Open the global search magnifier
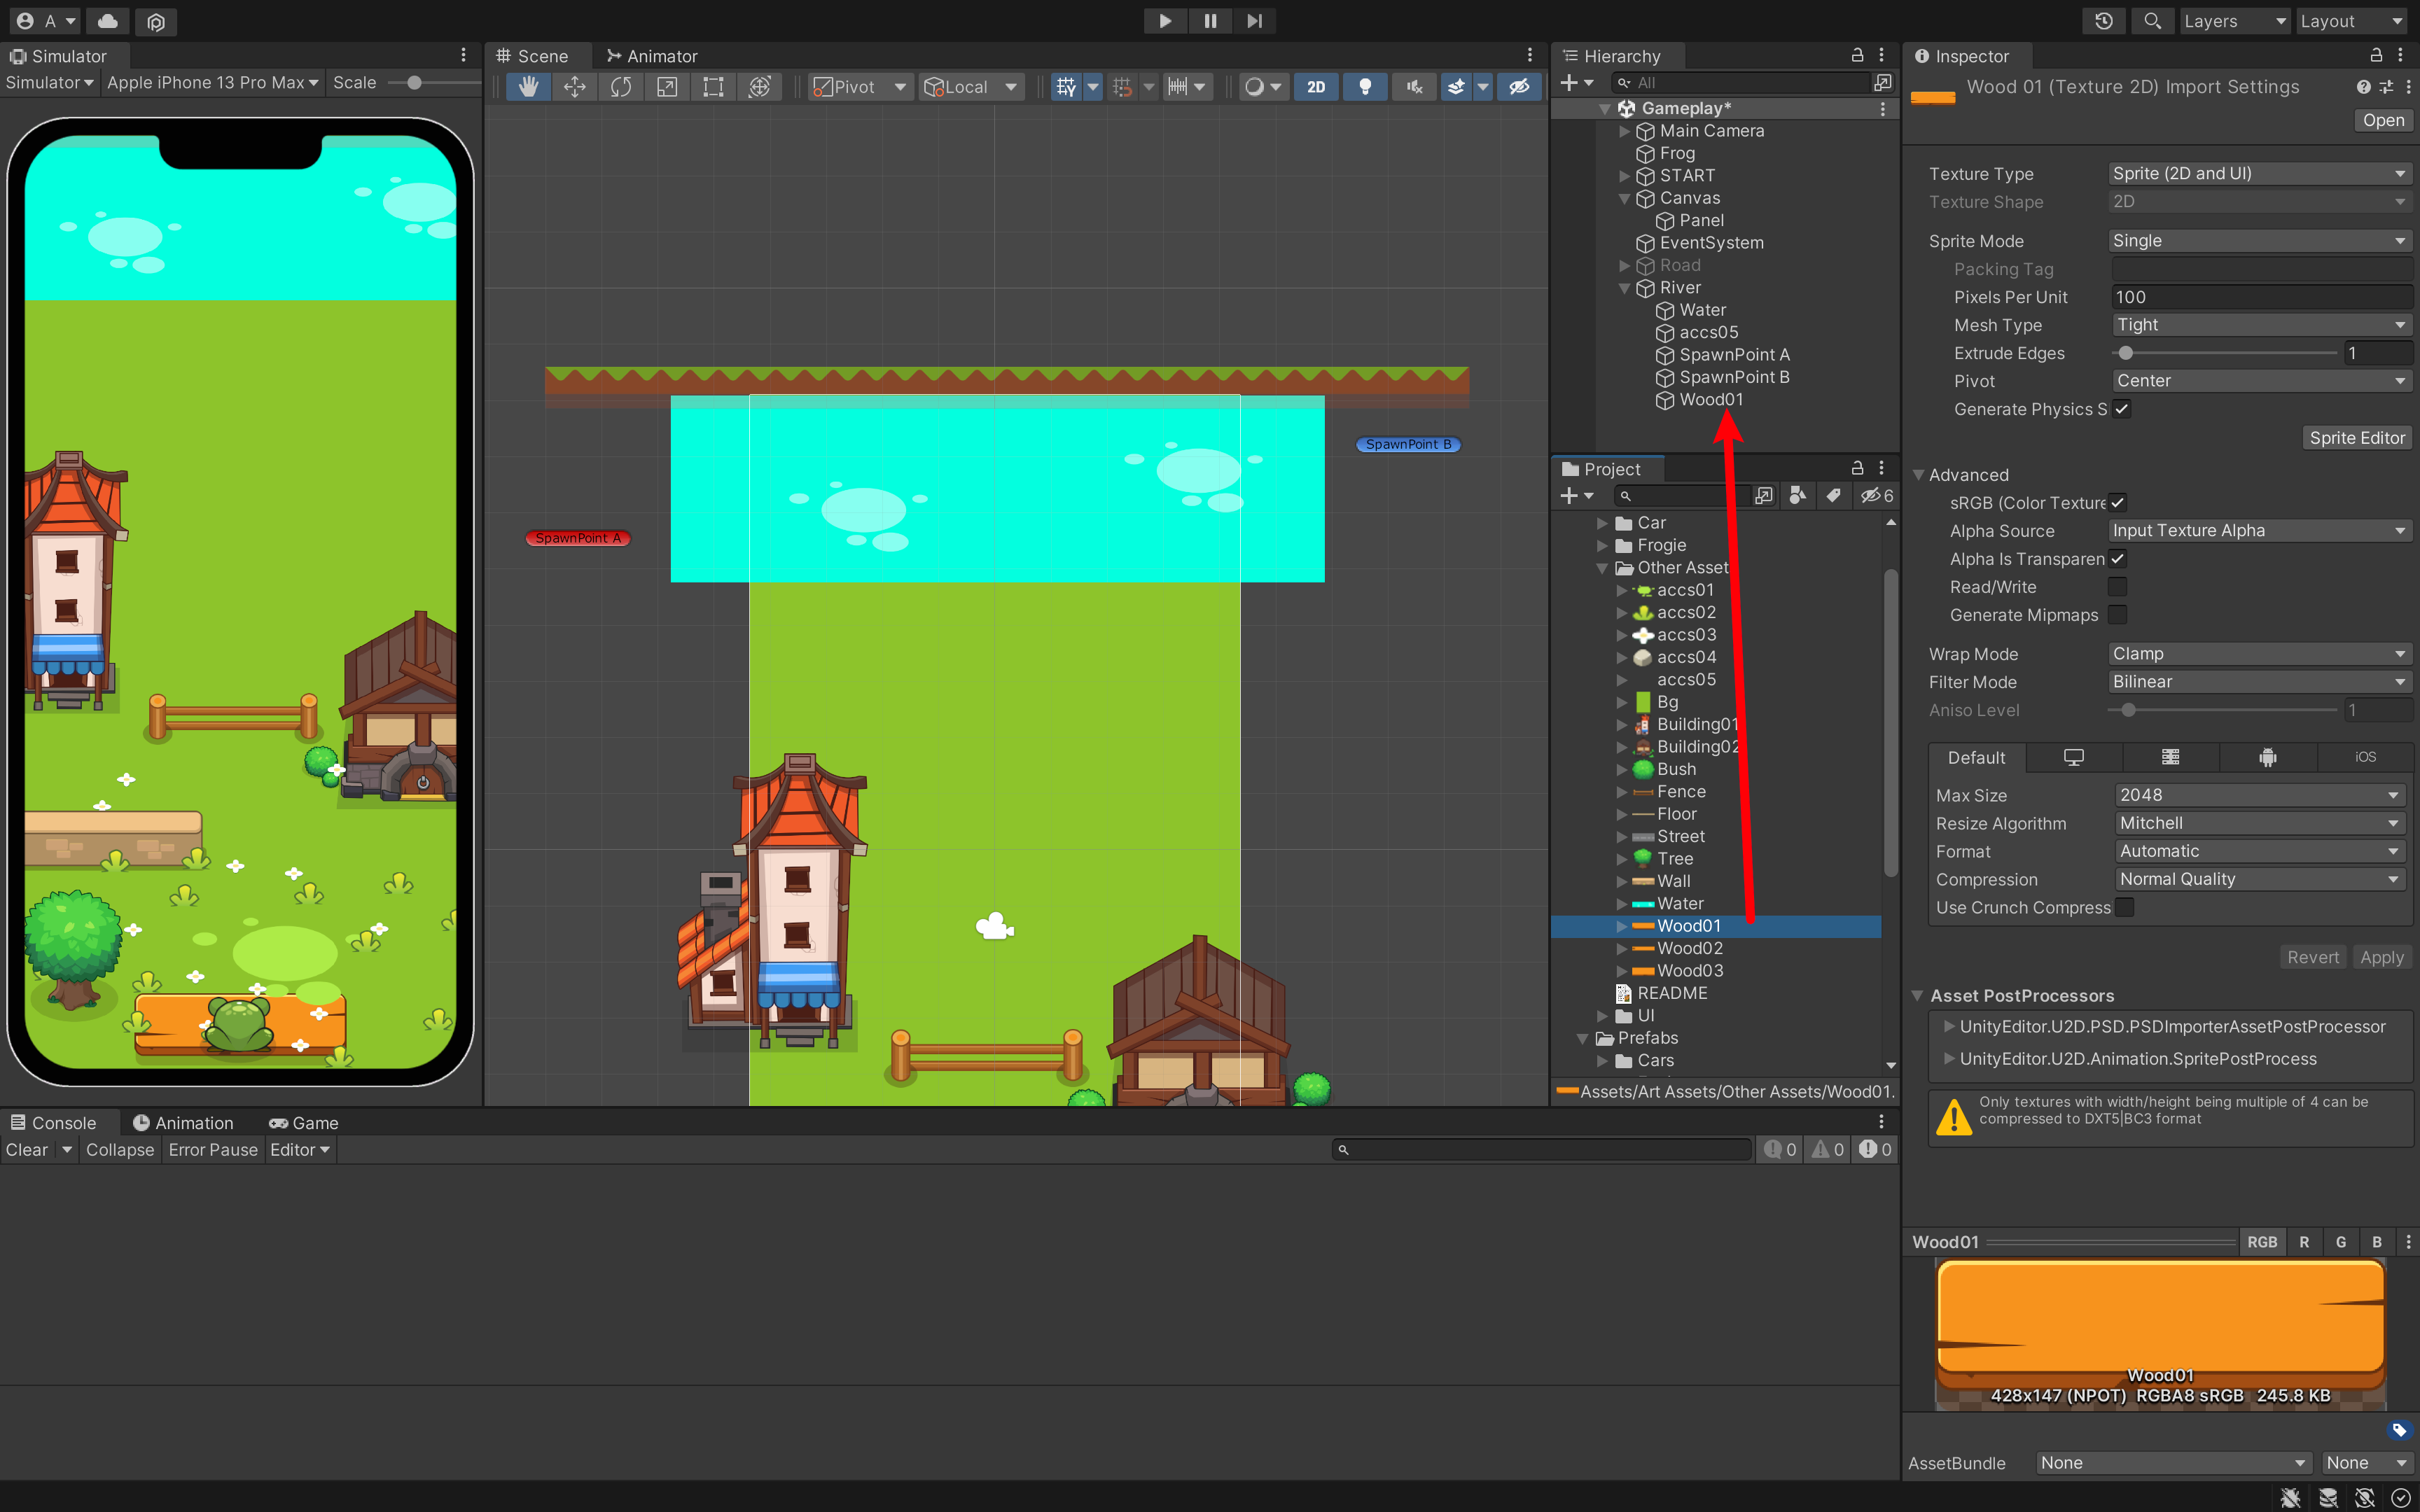 2152,21
